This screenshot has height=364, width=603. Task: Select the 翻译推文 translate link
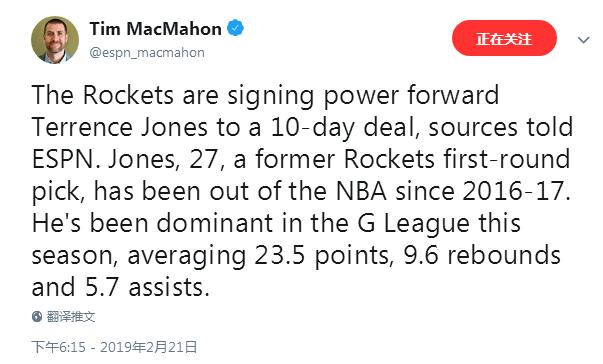point(71,316)
